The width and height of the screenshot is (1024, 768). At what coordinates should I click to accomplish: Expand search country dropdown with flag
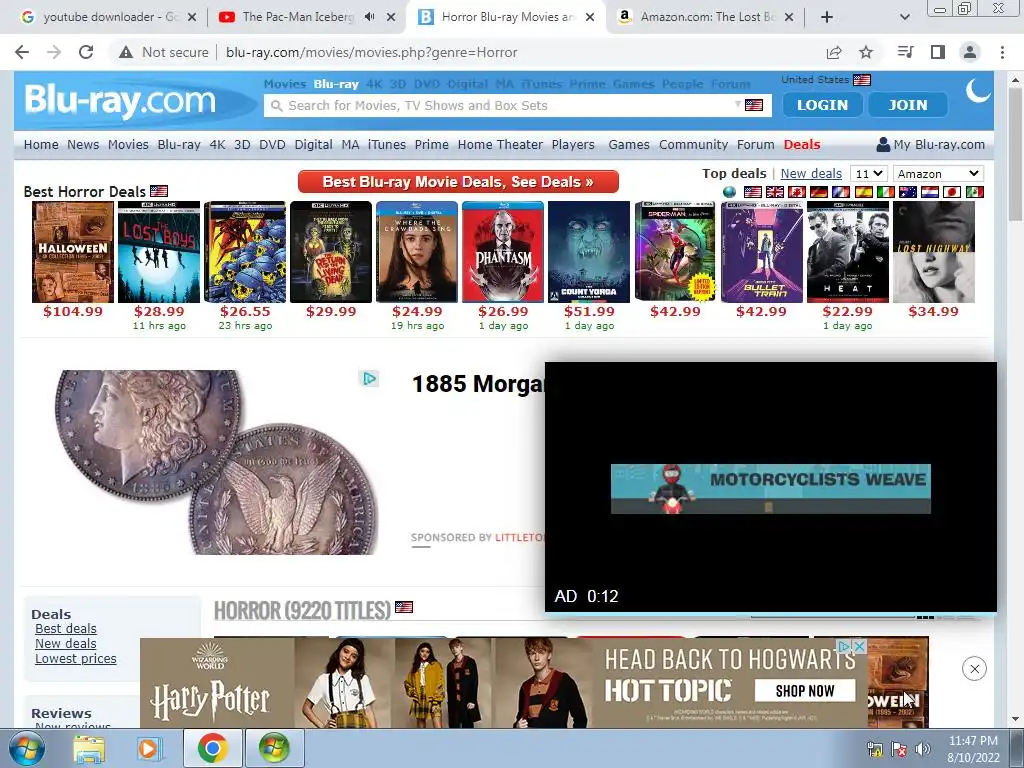[x=748, y=105]
